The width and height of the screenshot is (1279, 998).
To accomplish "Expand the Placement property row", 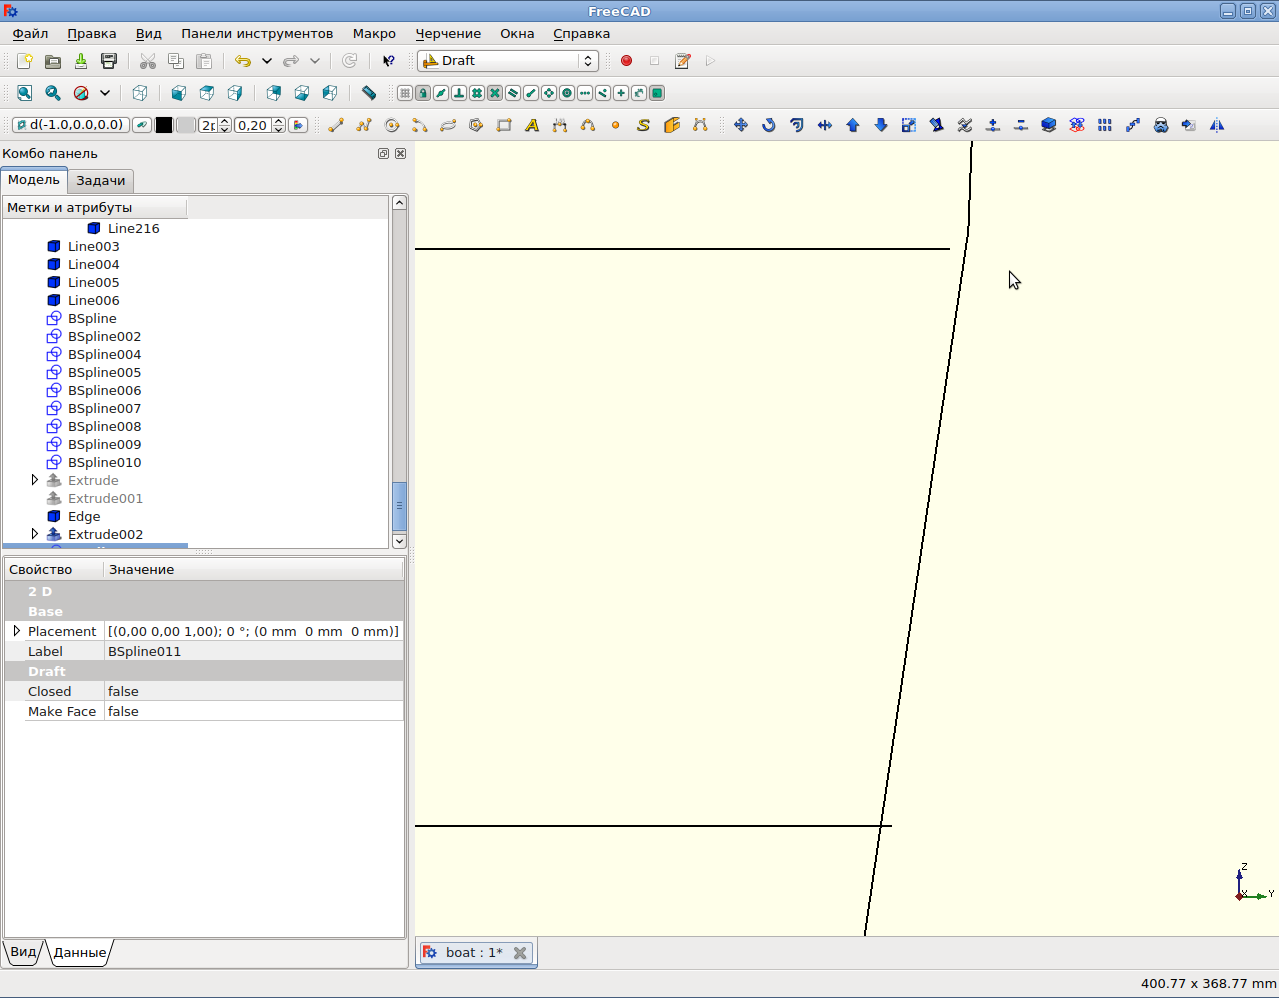I will click(17, 631).
